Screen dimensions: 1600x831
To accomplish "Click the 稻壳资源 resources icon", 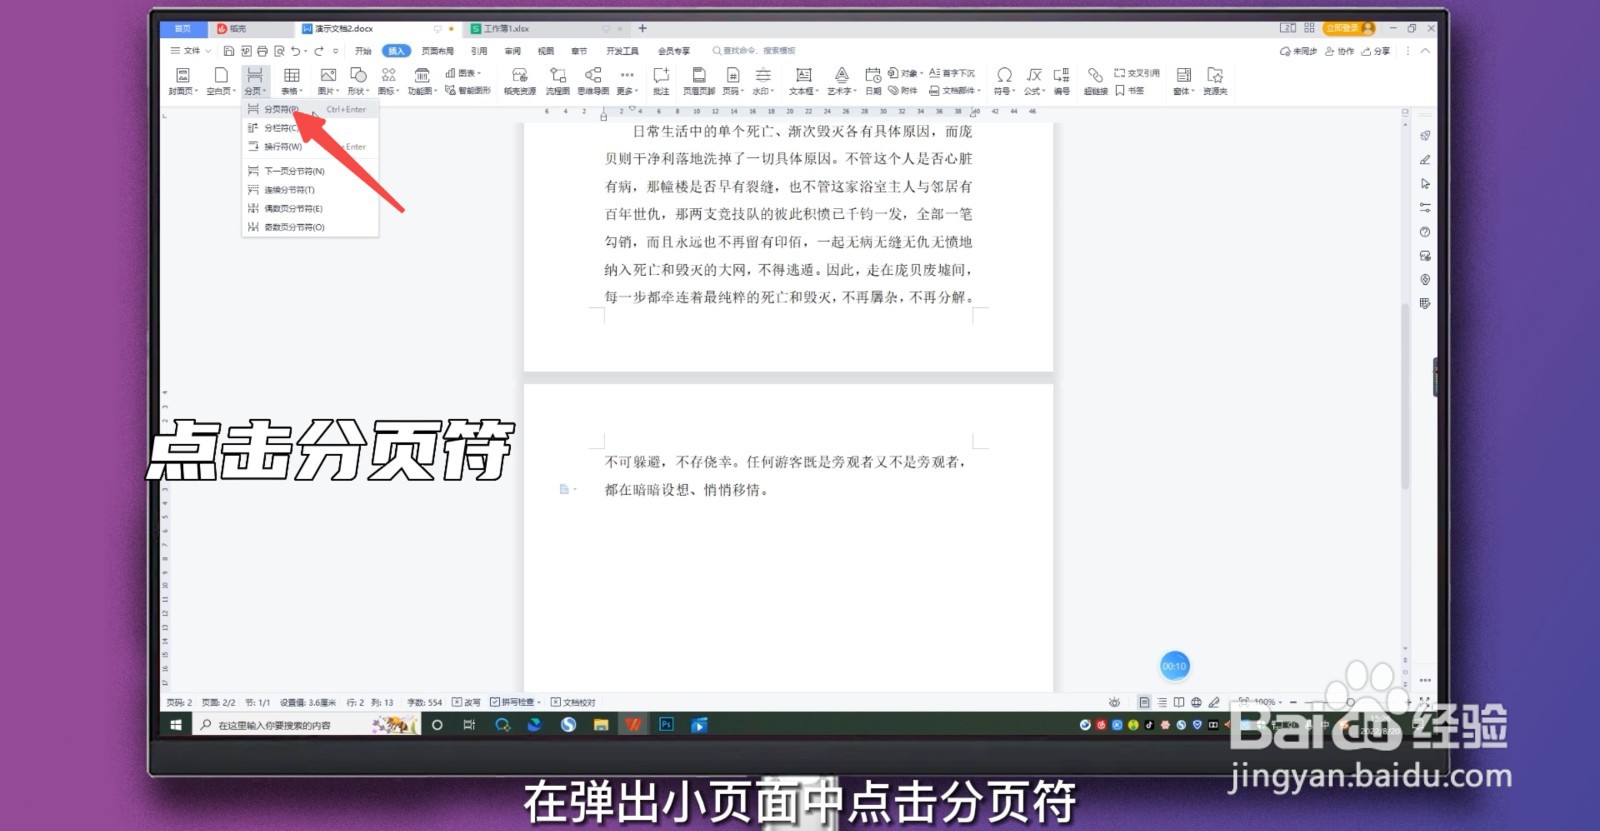I will tap(519, 81).
